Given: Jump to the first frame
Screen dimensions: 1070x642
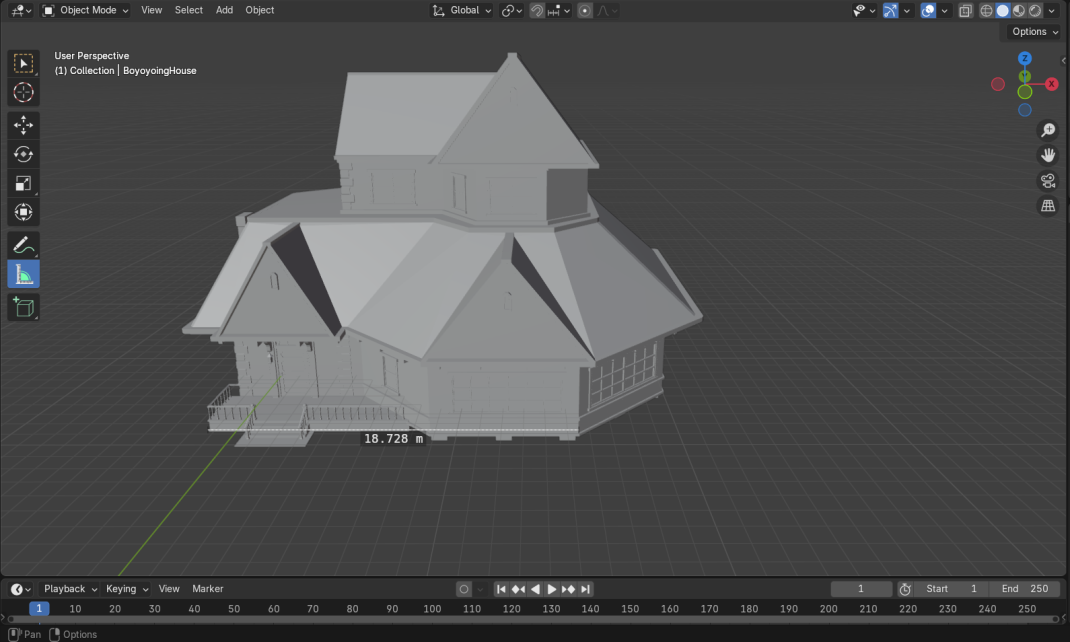Looking at the screenshot, I should pyautogui.click(x=501, y=589).
